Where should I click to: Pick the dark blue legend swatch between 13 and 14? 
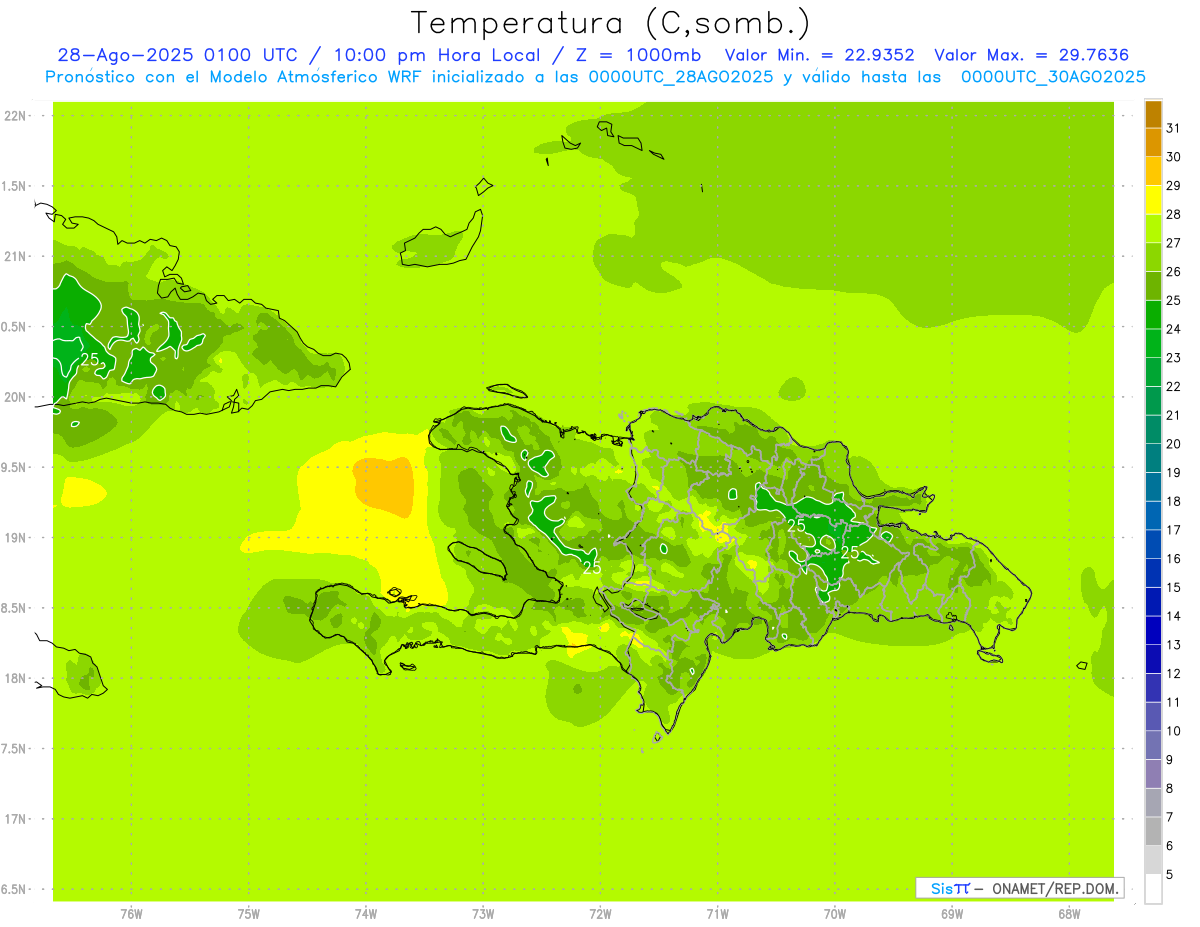coord(1153,630)
